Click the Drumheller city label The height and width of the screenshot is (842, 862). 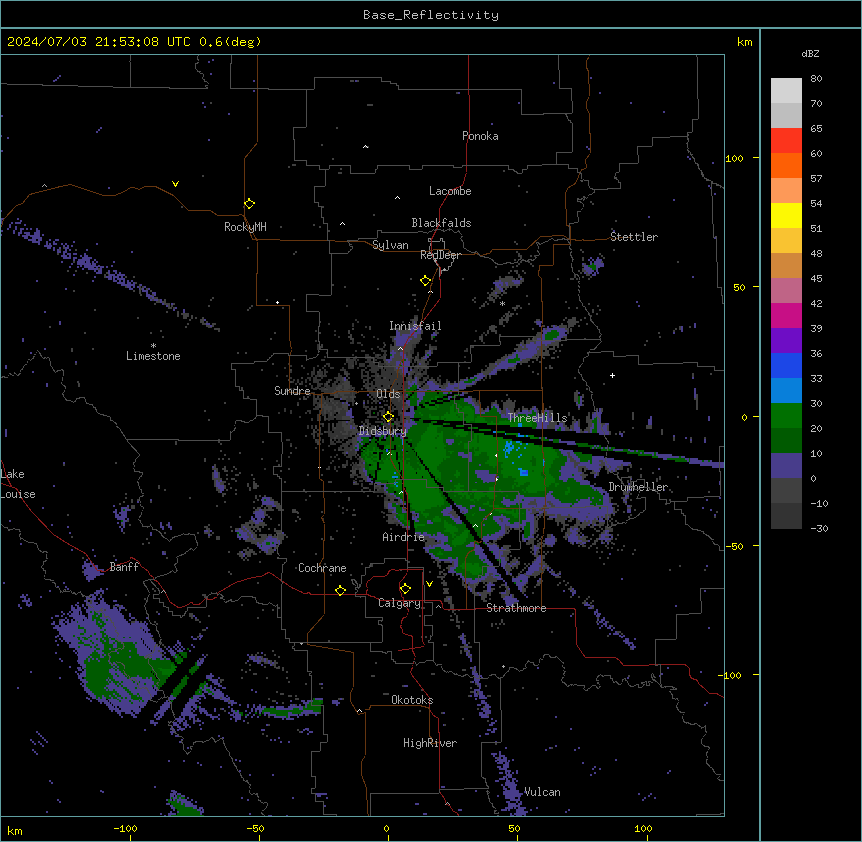638,487
